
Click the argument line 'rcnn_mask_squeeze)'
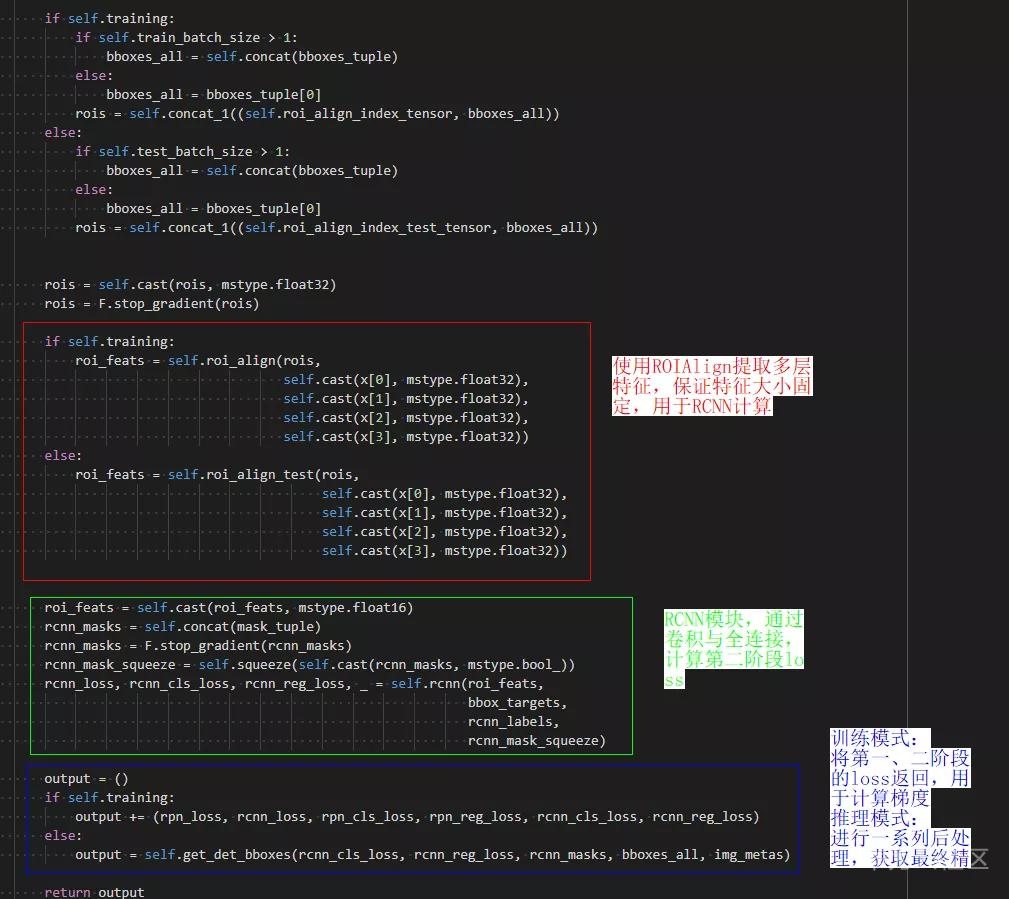536,741
